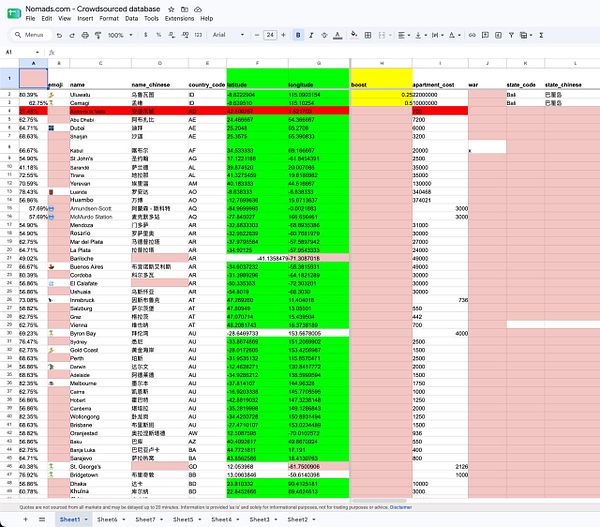
Task: Print the spreadsheet with printer icon
Action: click(x=85, y=35)
